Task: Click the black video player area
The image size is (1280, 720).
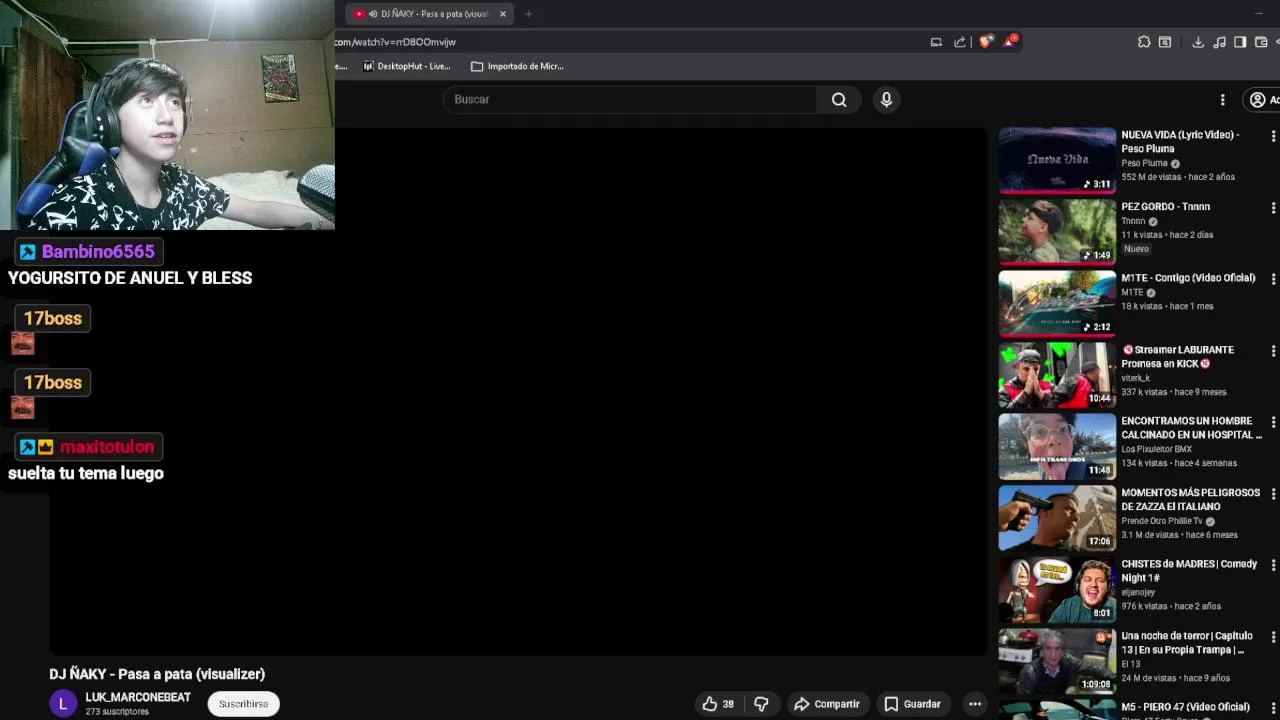Action: (518, 392)
